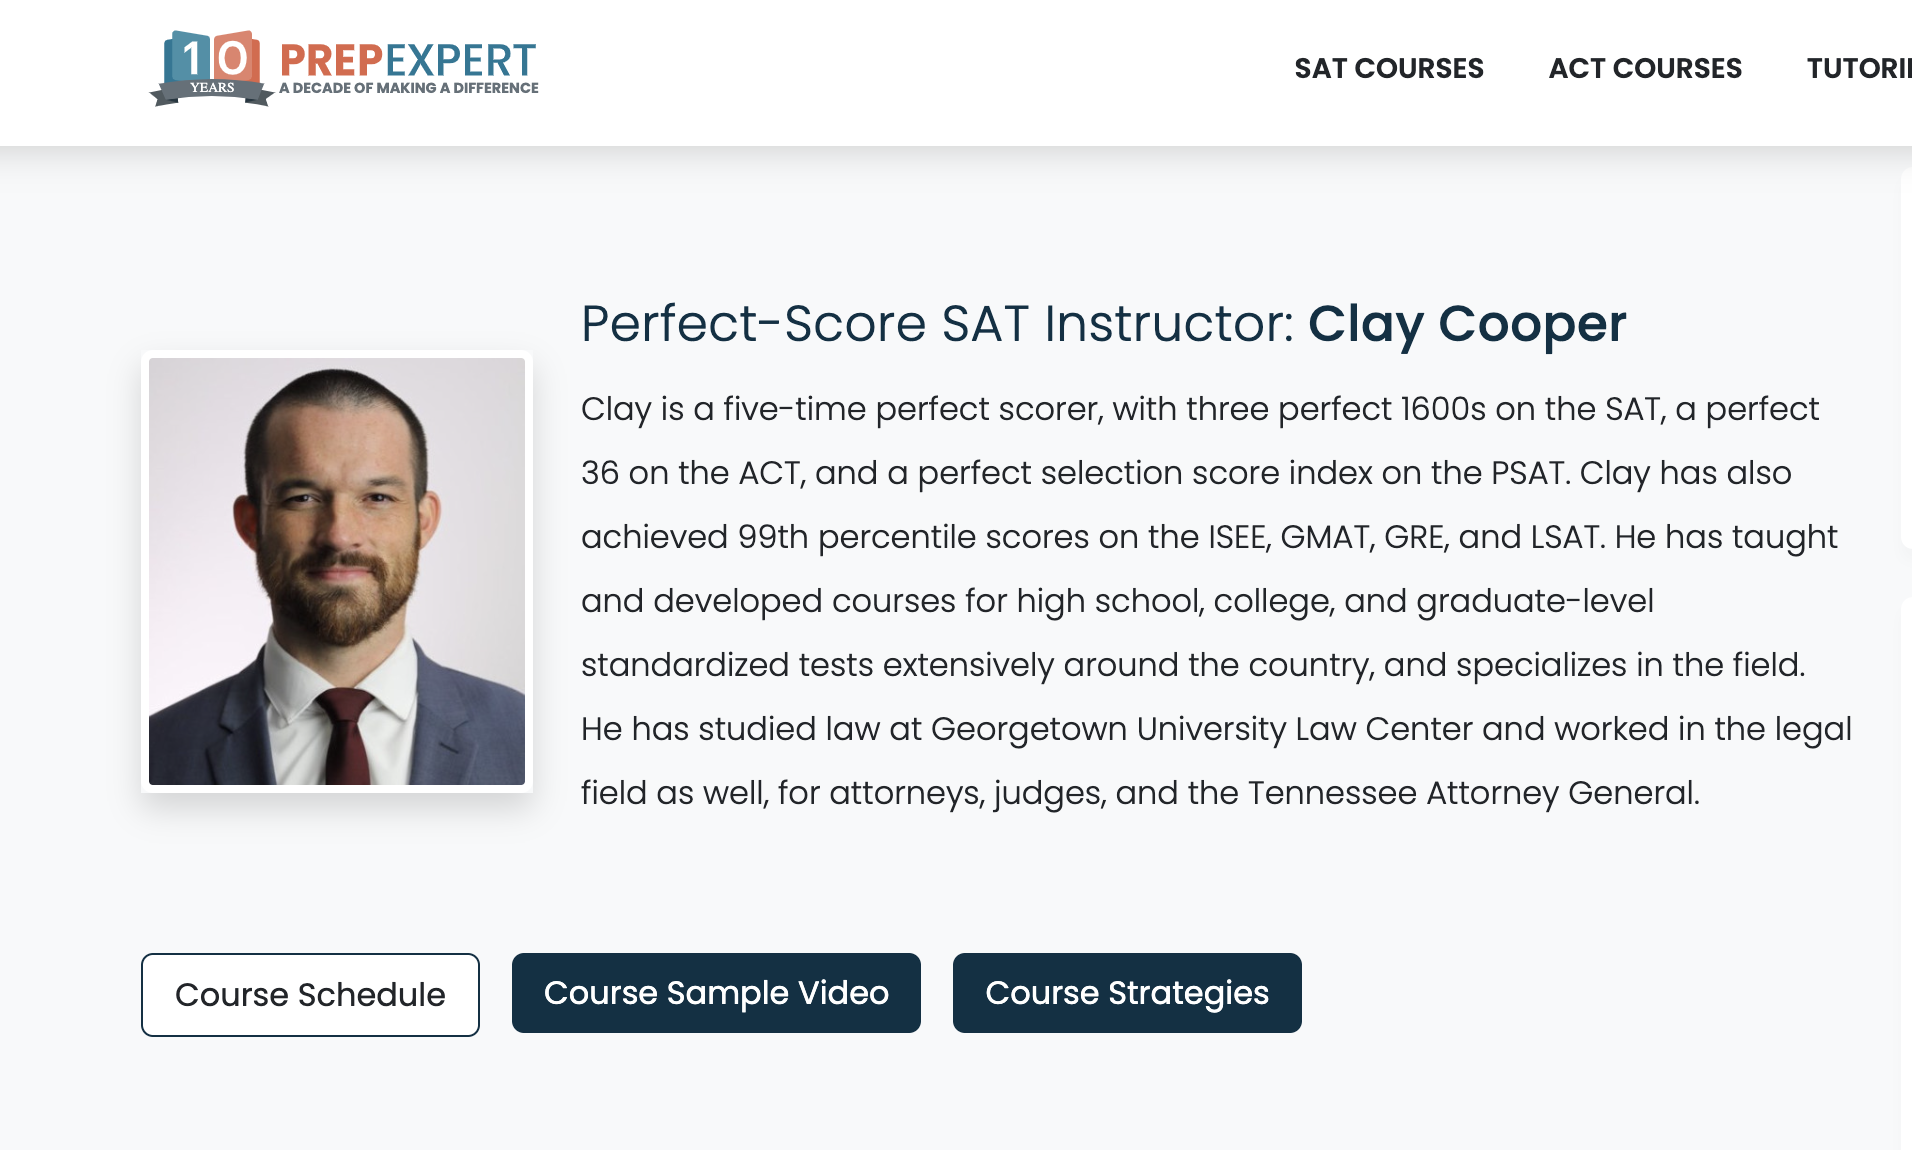Click the Course Schedule button

coord(310,993)
